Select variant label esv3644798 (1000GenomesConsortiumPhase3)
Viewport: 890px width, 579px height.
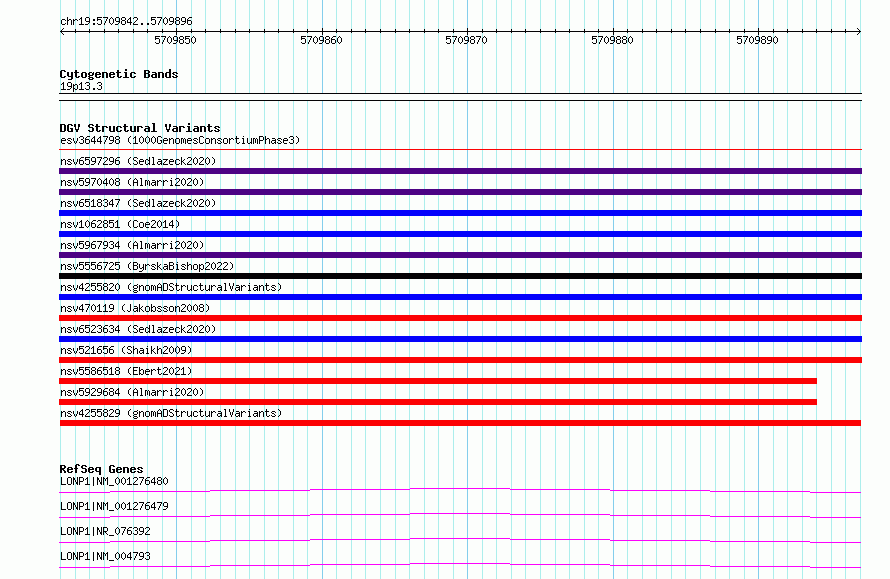pyautogui.click(x=180, y=140)
